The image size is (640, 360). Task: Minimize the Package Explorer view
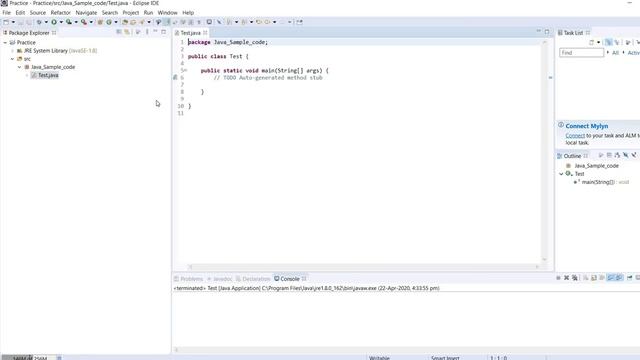(x=156, y=31)
